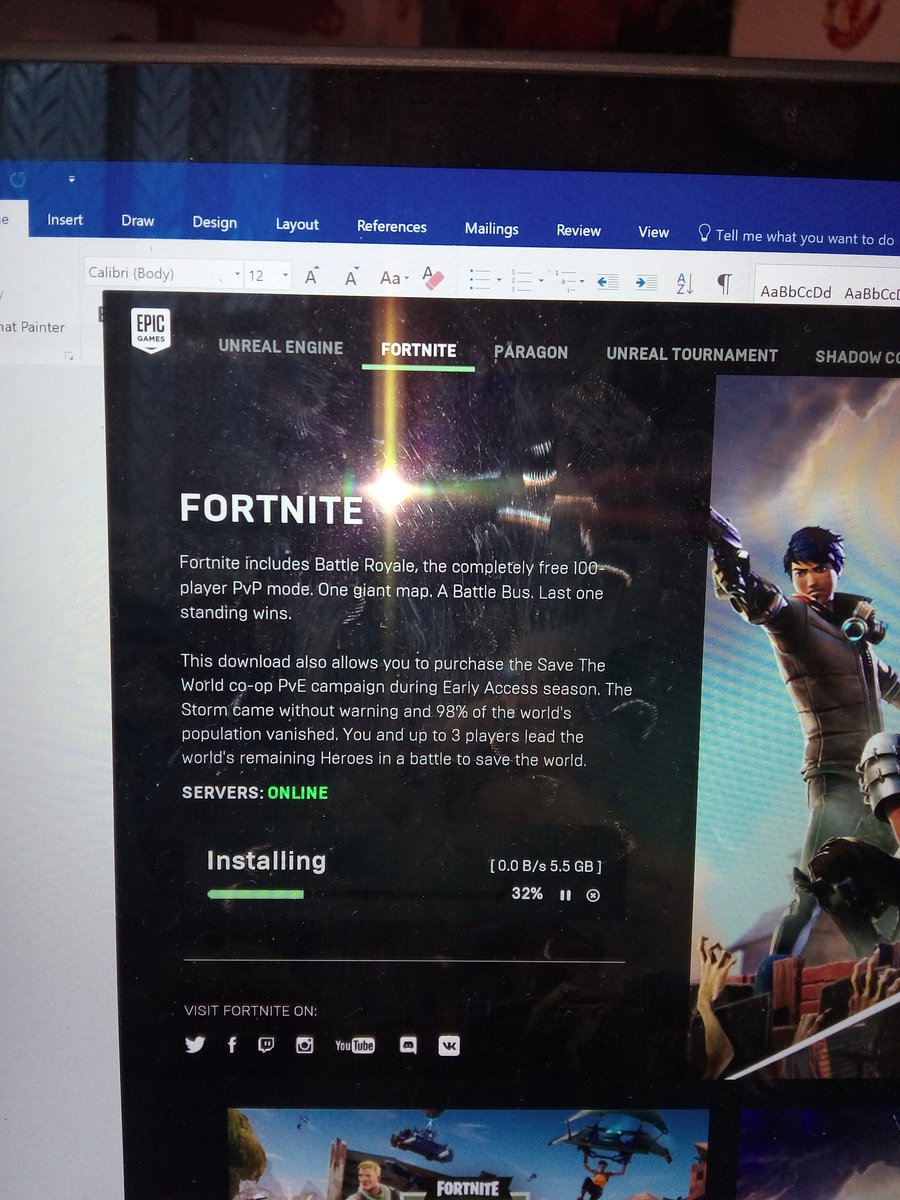Click the Format Painter button in Word
Viewport: 900px width, 1200px height.
click(32, 327)
